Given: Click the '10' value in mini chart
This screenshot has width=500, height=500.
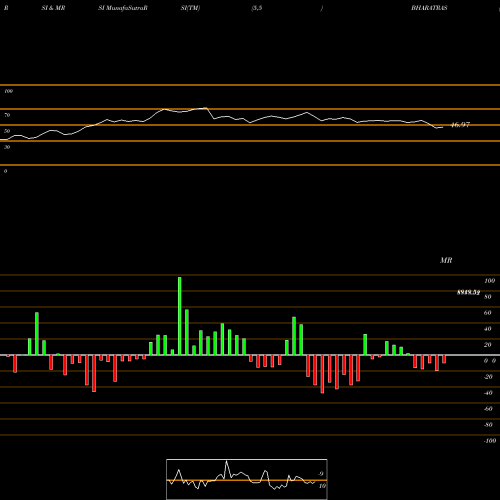Looking at the screenshot, I should coord(322,486).
